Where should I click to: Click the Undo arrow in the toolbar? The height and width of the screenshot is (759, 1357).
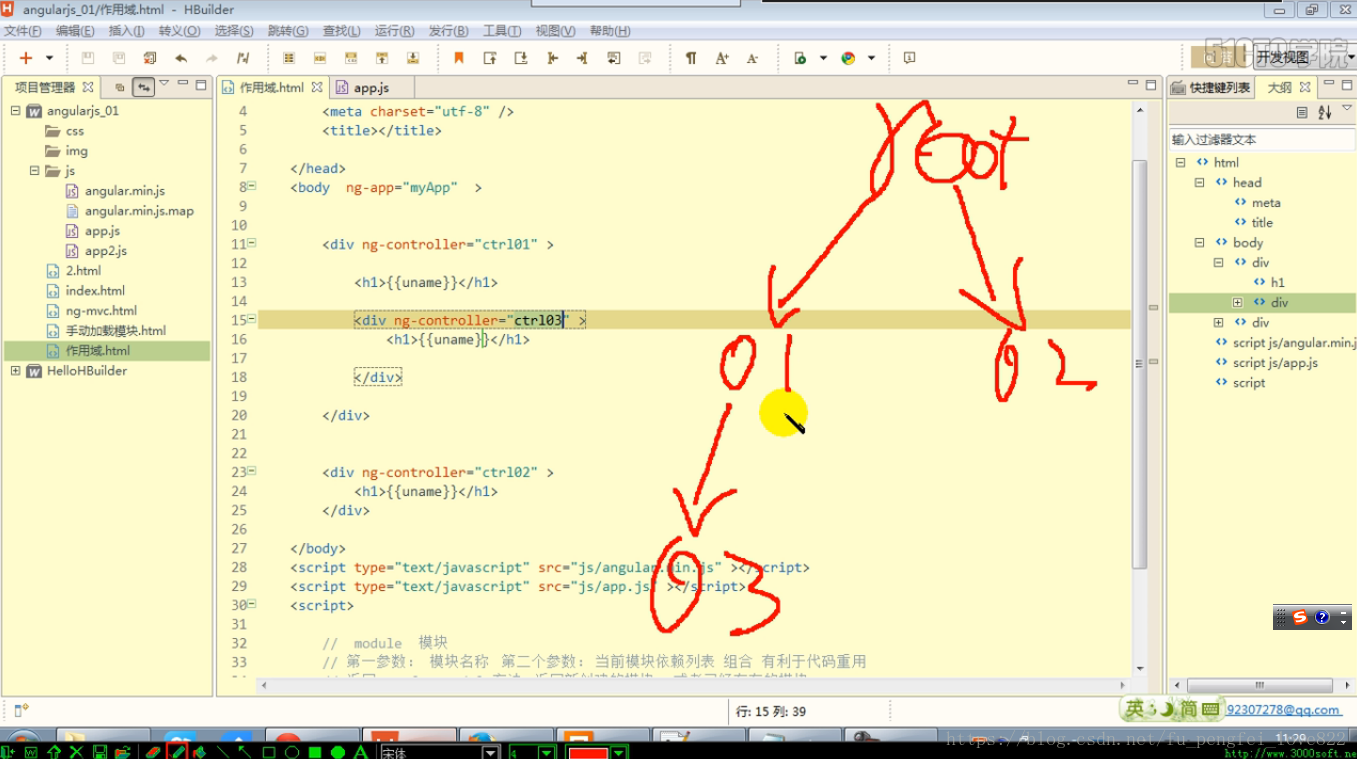pyautogui.click(x=181, y=58)
